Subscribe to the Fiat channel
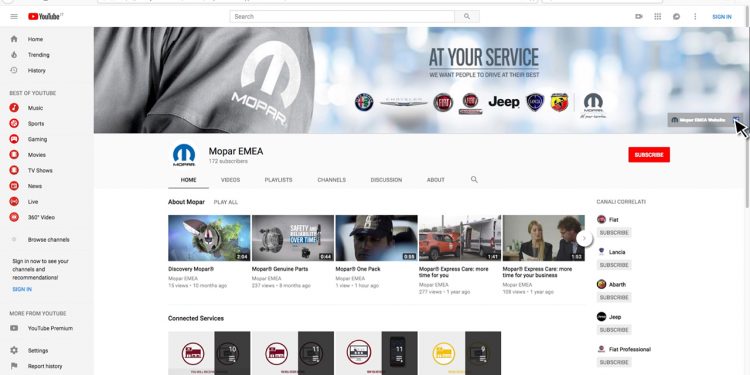 point(614,232)
